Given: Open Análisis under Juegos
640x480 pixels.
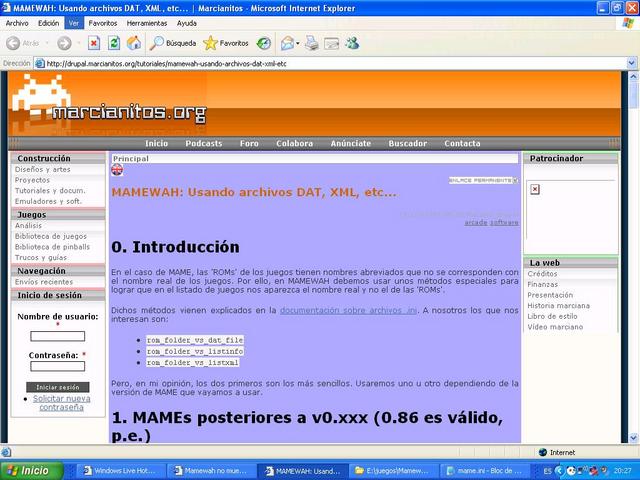Looking at the screenshot, I should 28,225.
